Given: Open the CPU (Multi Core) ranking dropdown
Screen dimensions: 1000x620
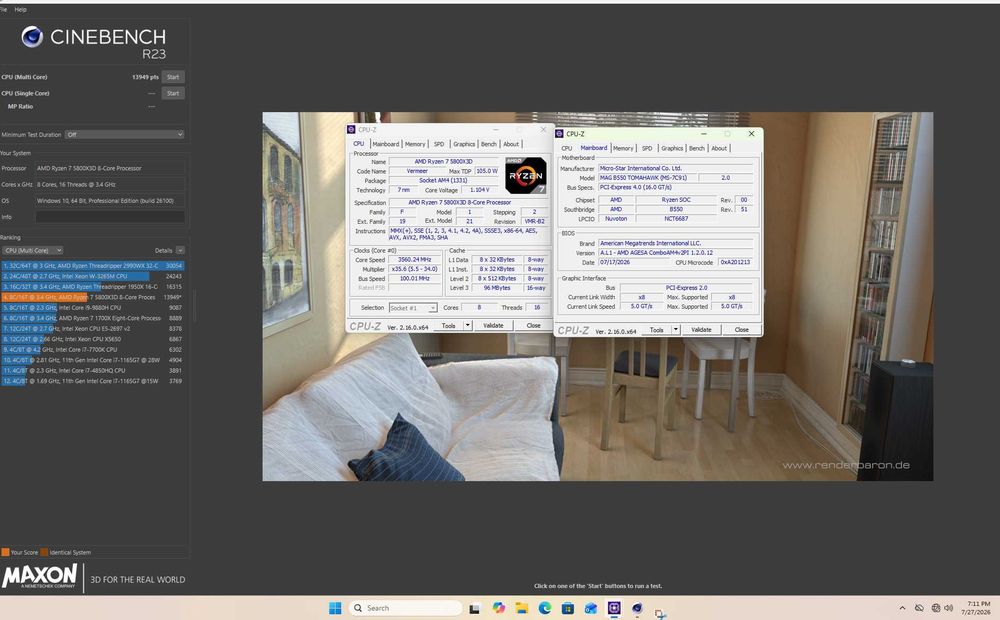Looking at the screenshot, I should 33,251.
